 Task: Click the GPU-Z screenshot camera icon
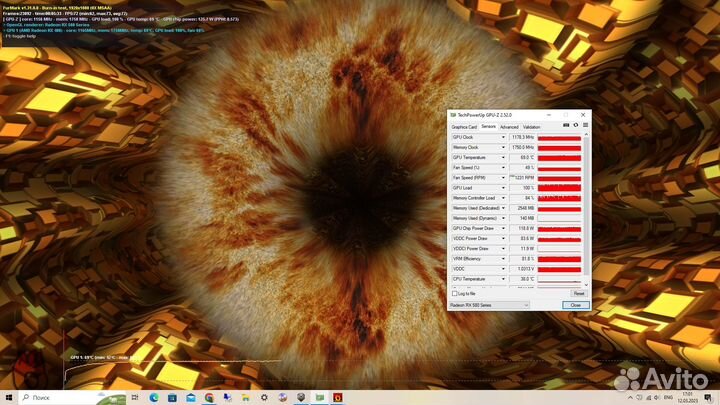566,125
